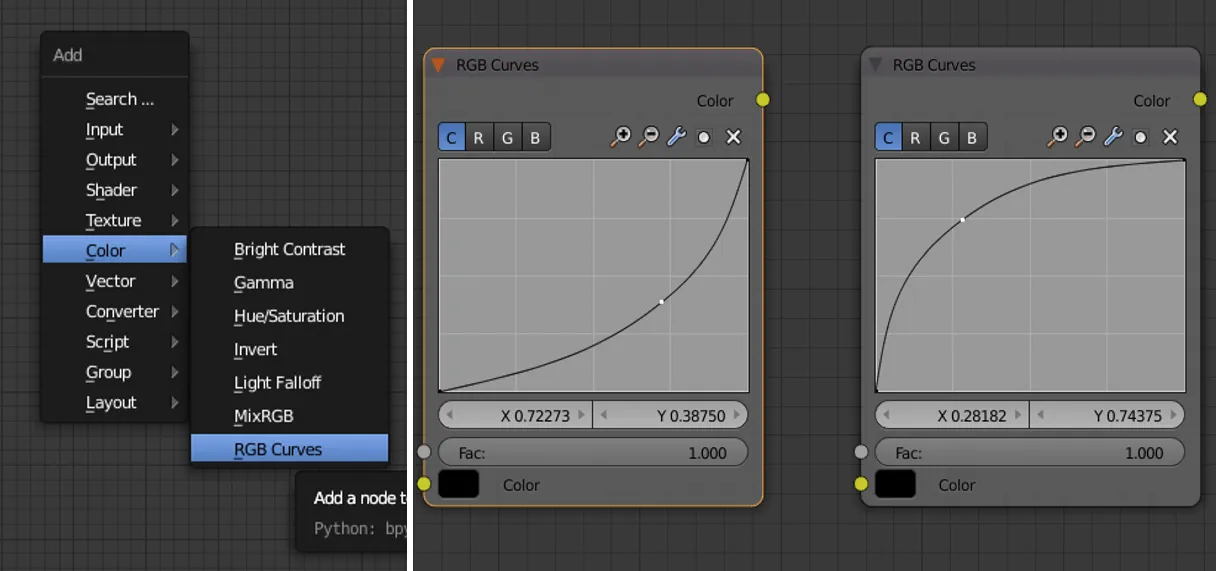Select curve control point on right graph
This screenshot has width=1216, height=571.
(x=962, y=219)
